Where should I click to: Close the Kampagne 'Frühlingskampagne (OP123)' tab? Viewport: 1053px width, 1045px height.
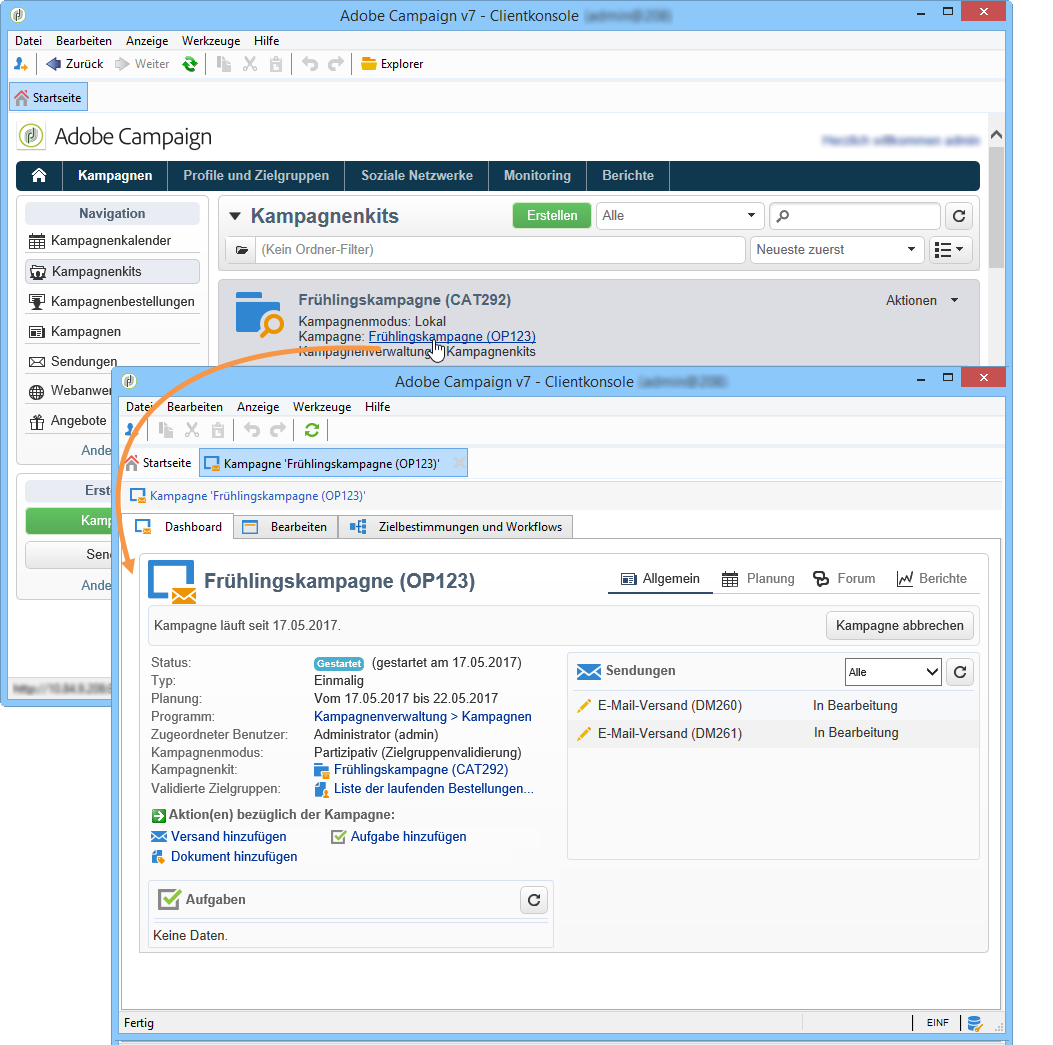pyautogui.click(x=459, y=463)
